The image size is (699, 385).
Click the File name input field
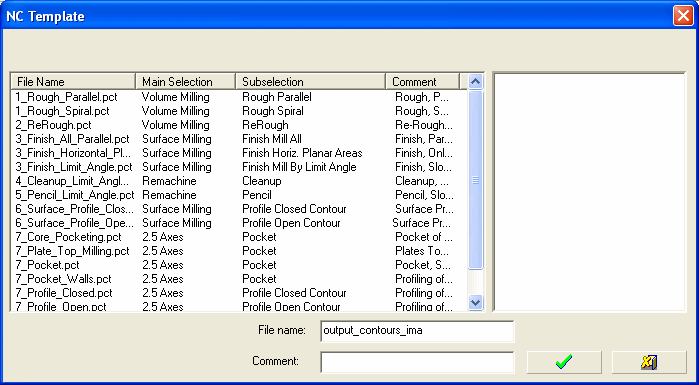coord(417,331)
